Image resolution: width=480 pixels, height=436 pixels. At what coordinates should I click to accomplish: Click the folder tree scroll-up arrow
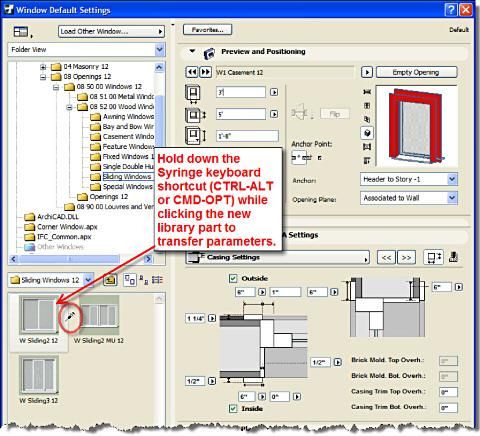159,67
